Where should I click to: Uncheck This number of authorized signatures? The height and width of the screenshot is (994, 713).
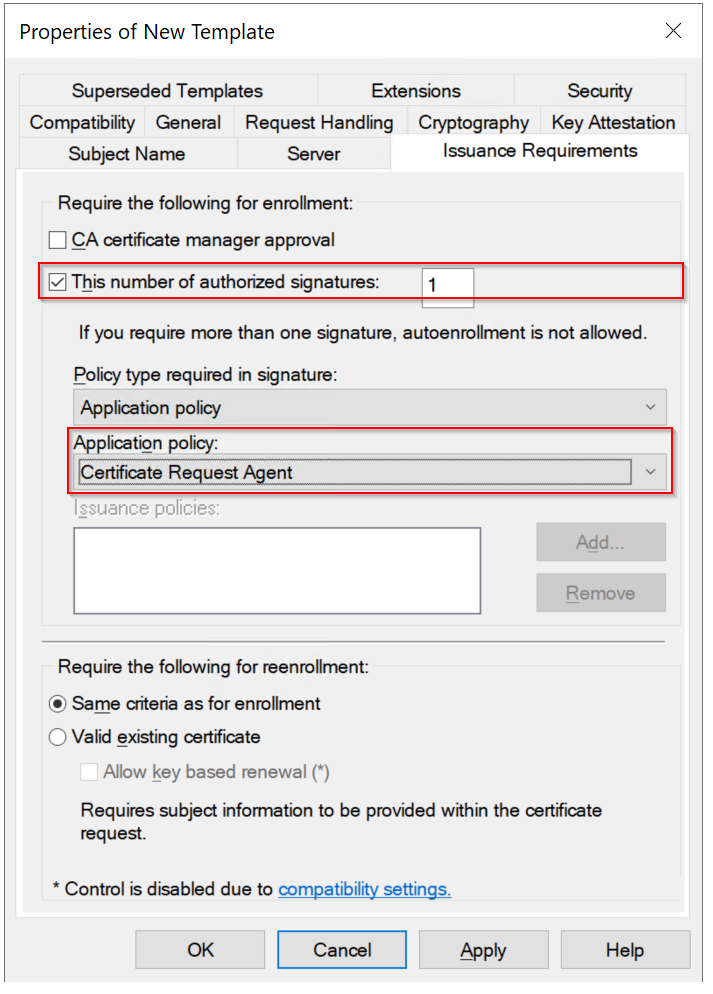(x=58, y=282)
